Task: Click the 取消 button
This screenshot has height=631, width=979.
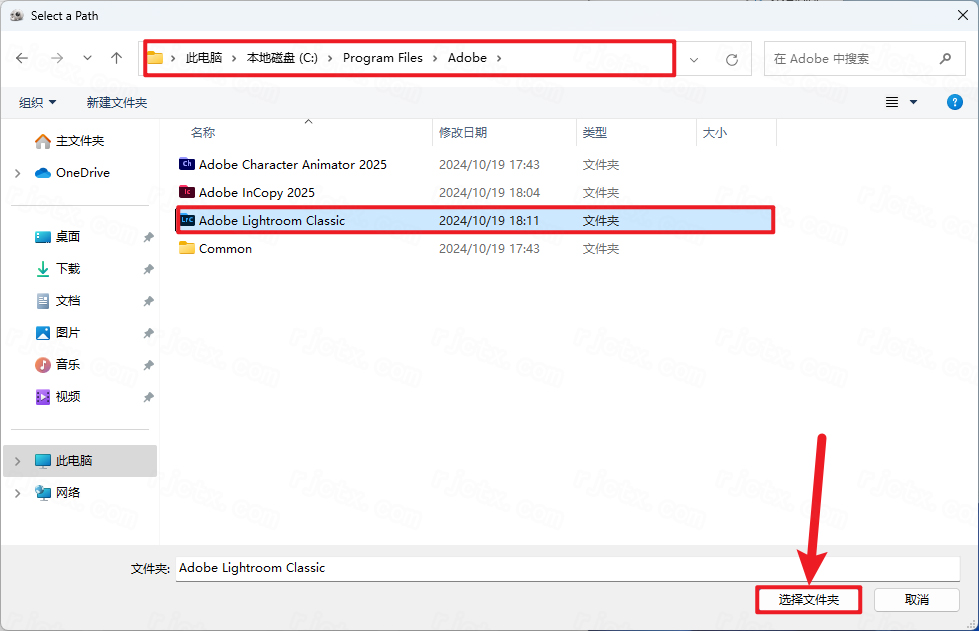Action: point(916,599)
